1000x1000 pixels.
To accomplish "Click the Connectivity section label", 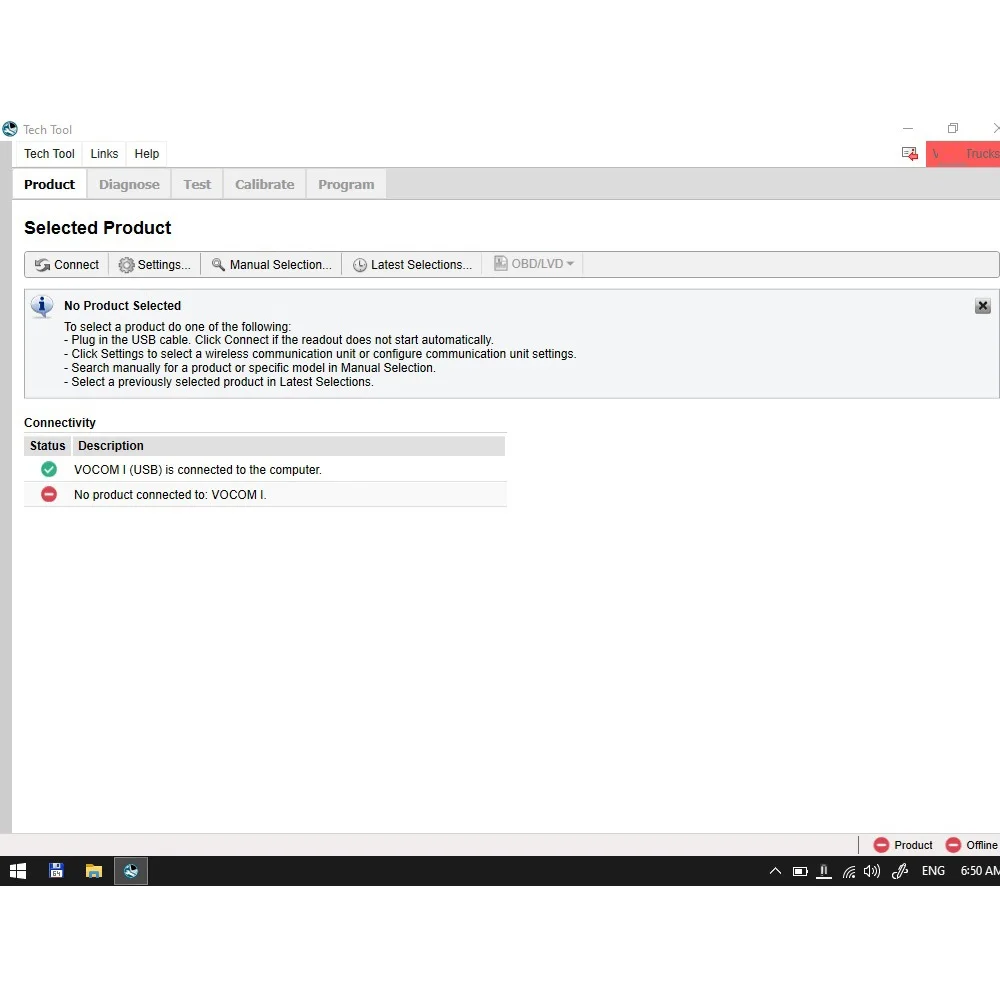I will pos(60,423).
